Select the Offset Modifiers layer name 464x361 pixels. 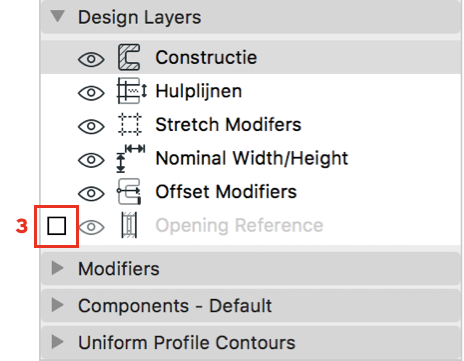226,192
